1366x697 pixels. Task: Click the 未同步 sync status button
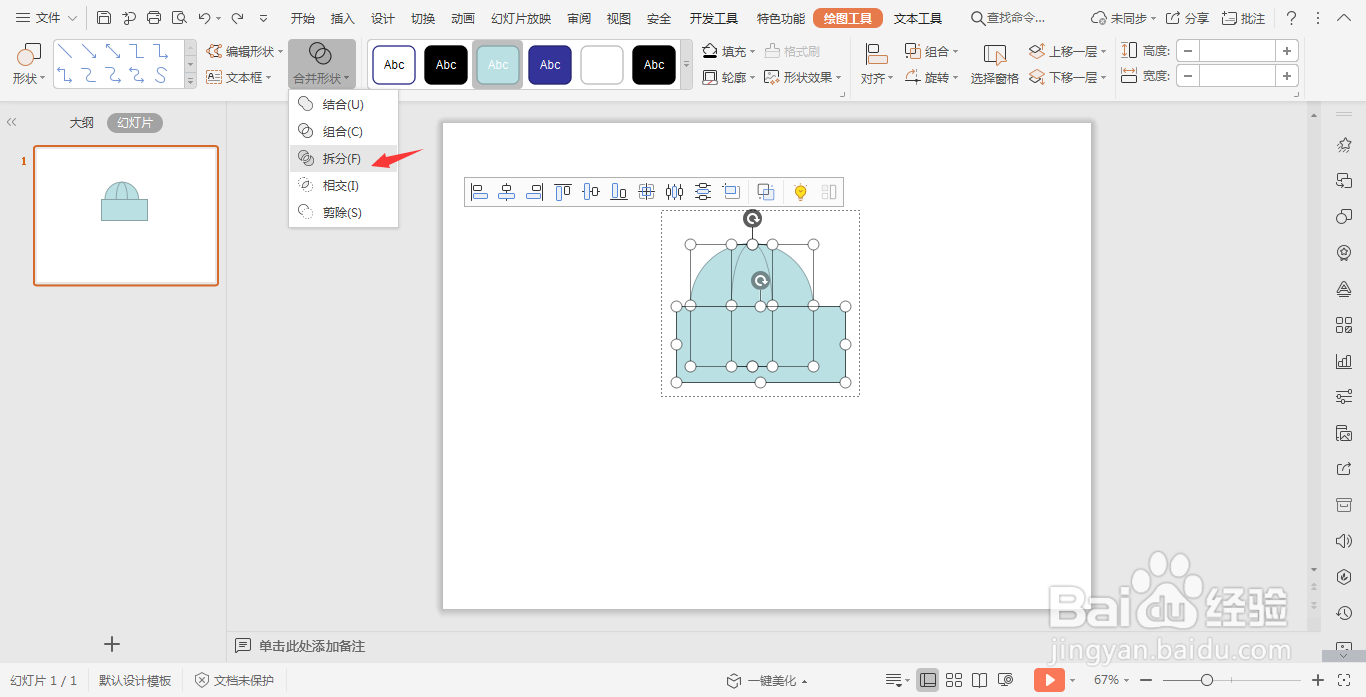(x=1124, y=18)
